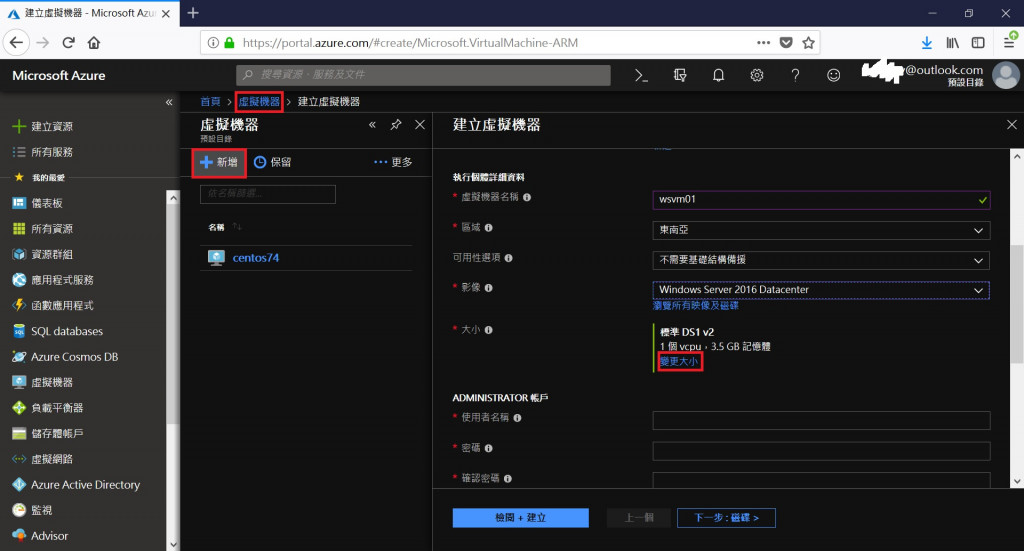
Task: Open portal settings gear
Action: pos(757,76)
